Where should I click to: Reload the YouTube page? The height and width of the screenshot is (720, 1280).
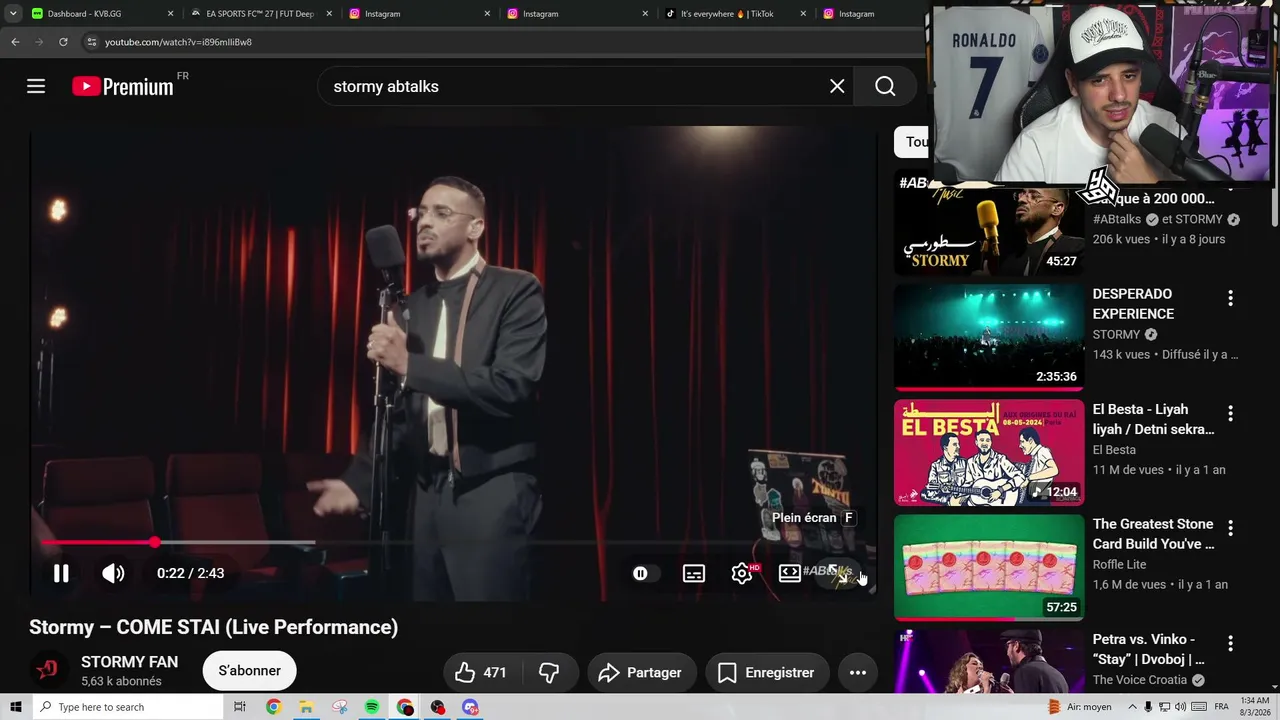[x=63, y=42]
